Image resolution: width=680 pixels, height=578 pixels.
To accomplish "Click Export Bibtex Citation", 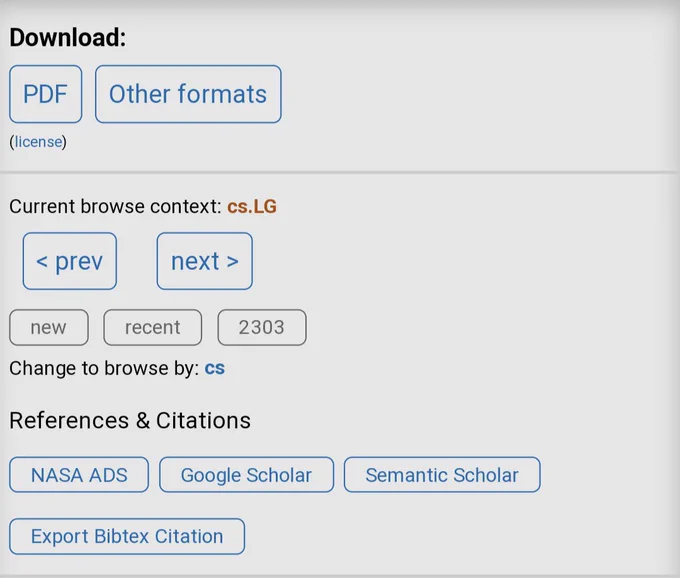I will [127, 536].
